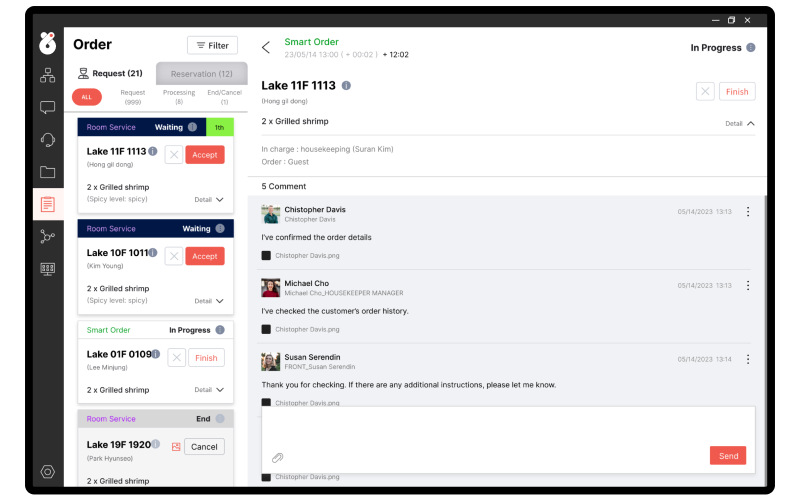Open the chat message sidebar icon

coord(47,107)
